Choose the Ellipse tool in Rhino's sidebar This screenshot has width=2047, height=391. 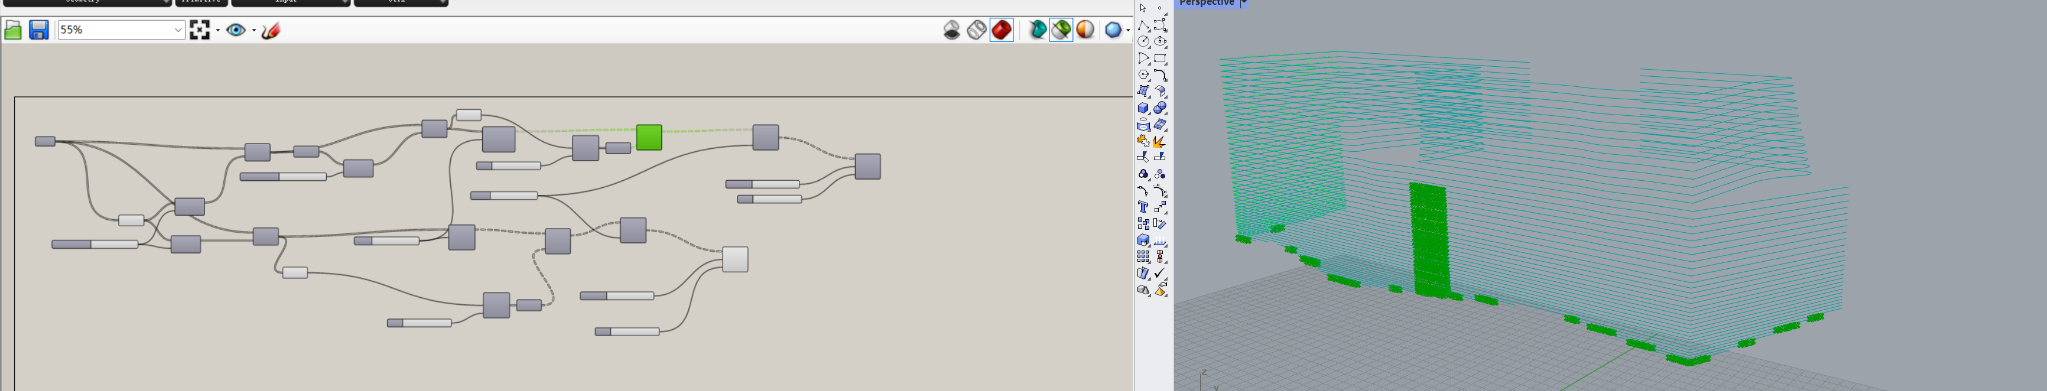(x=1160, y=41)
